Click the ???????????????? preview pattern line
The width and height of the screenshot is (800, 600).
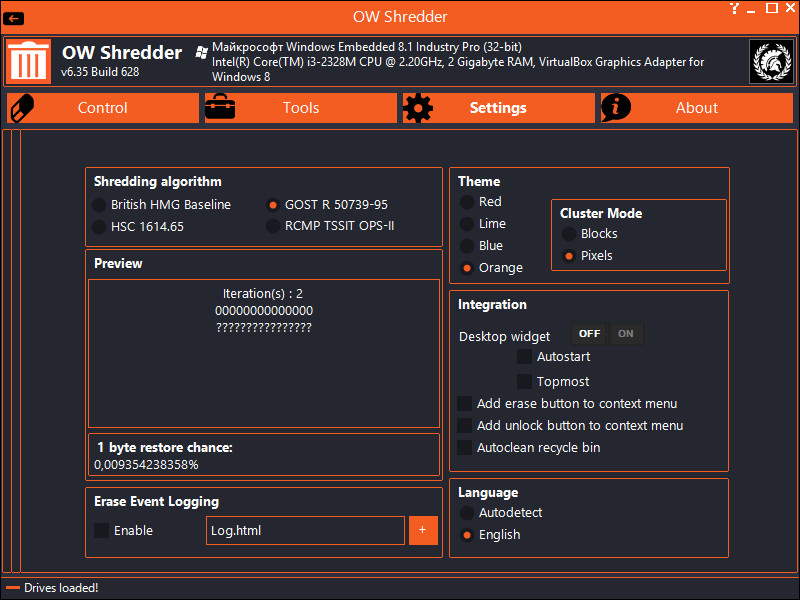(264, 328)
